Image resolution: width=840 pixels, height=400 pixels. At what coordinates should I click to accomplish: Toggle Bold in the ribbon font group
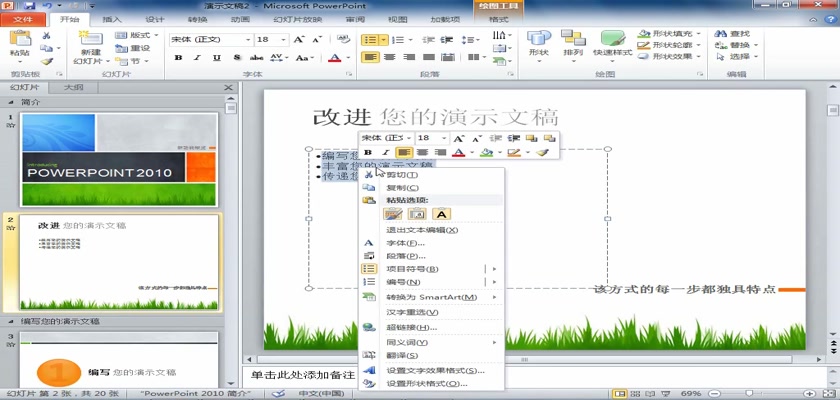[179, 57]
